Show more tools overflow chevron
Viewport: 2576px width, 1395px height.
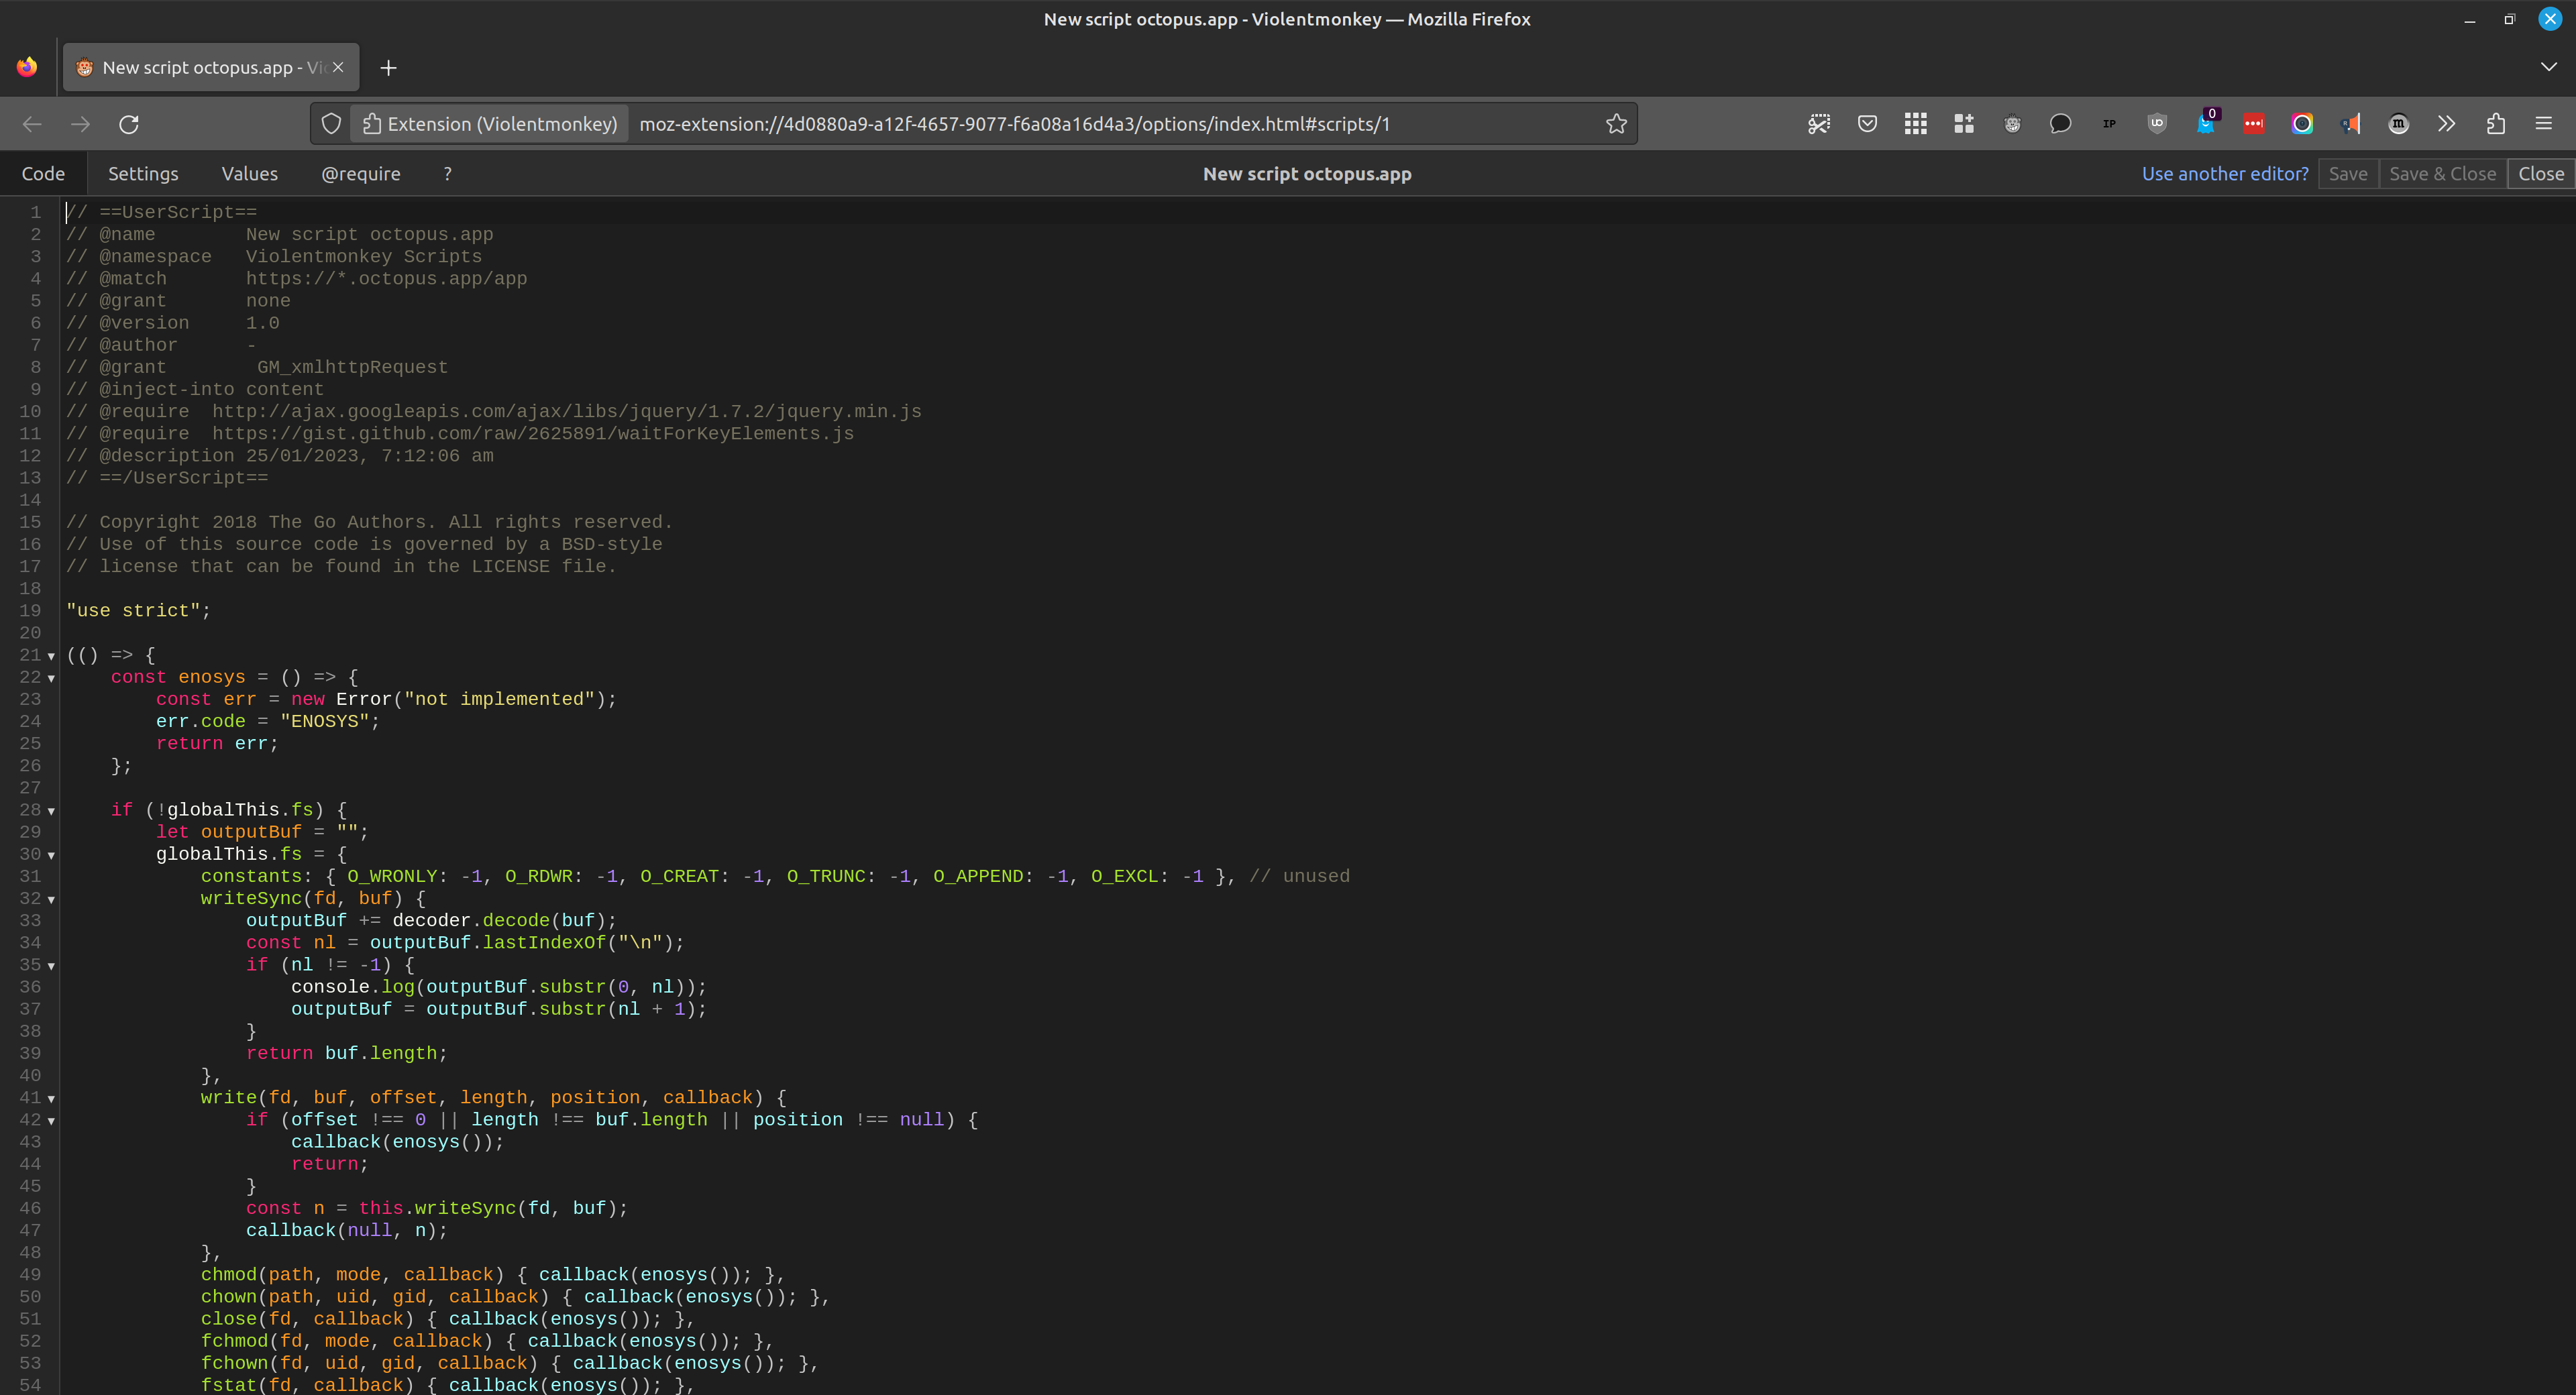[x=2446, y=124]
